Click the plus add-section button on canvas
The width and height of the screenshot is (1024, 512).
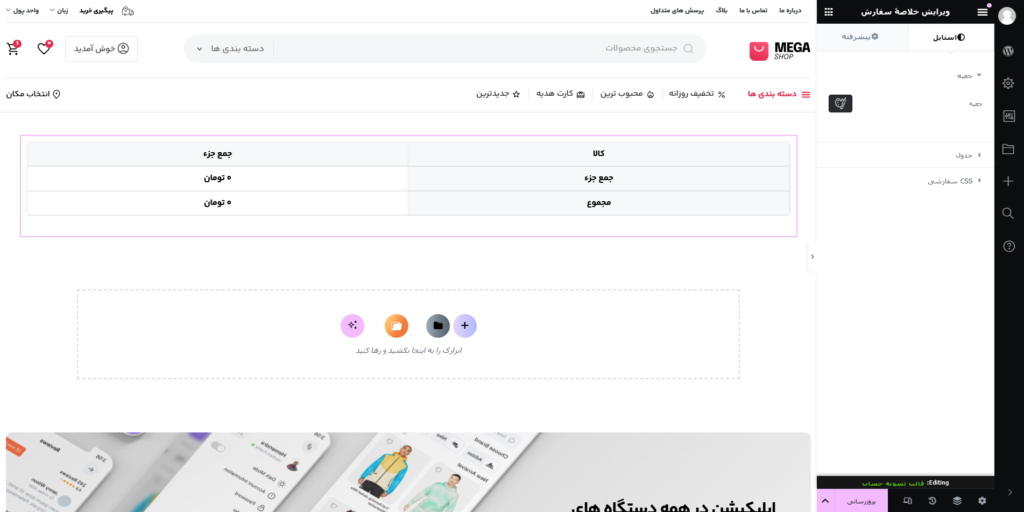click(465, 325)
